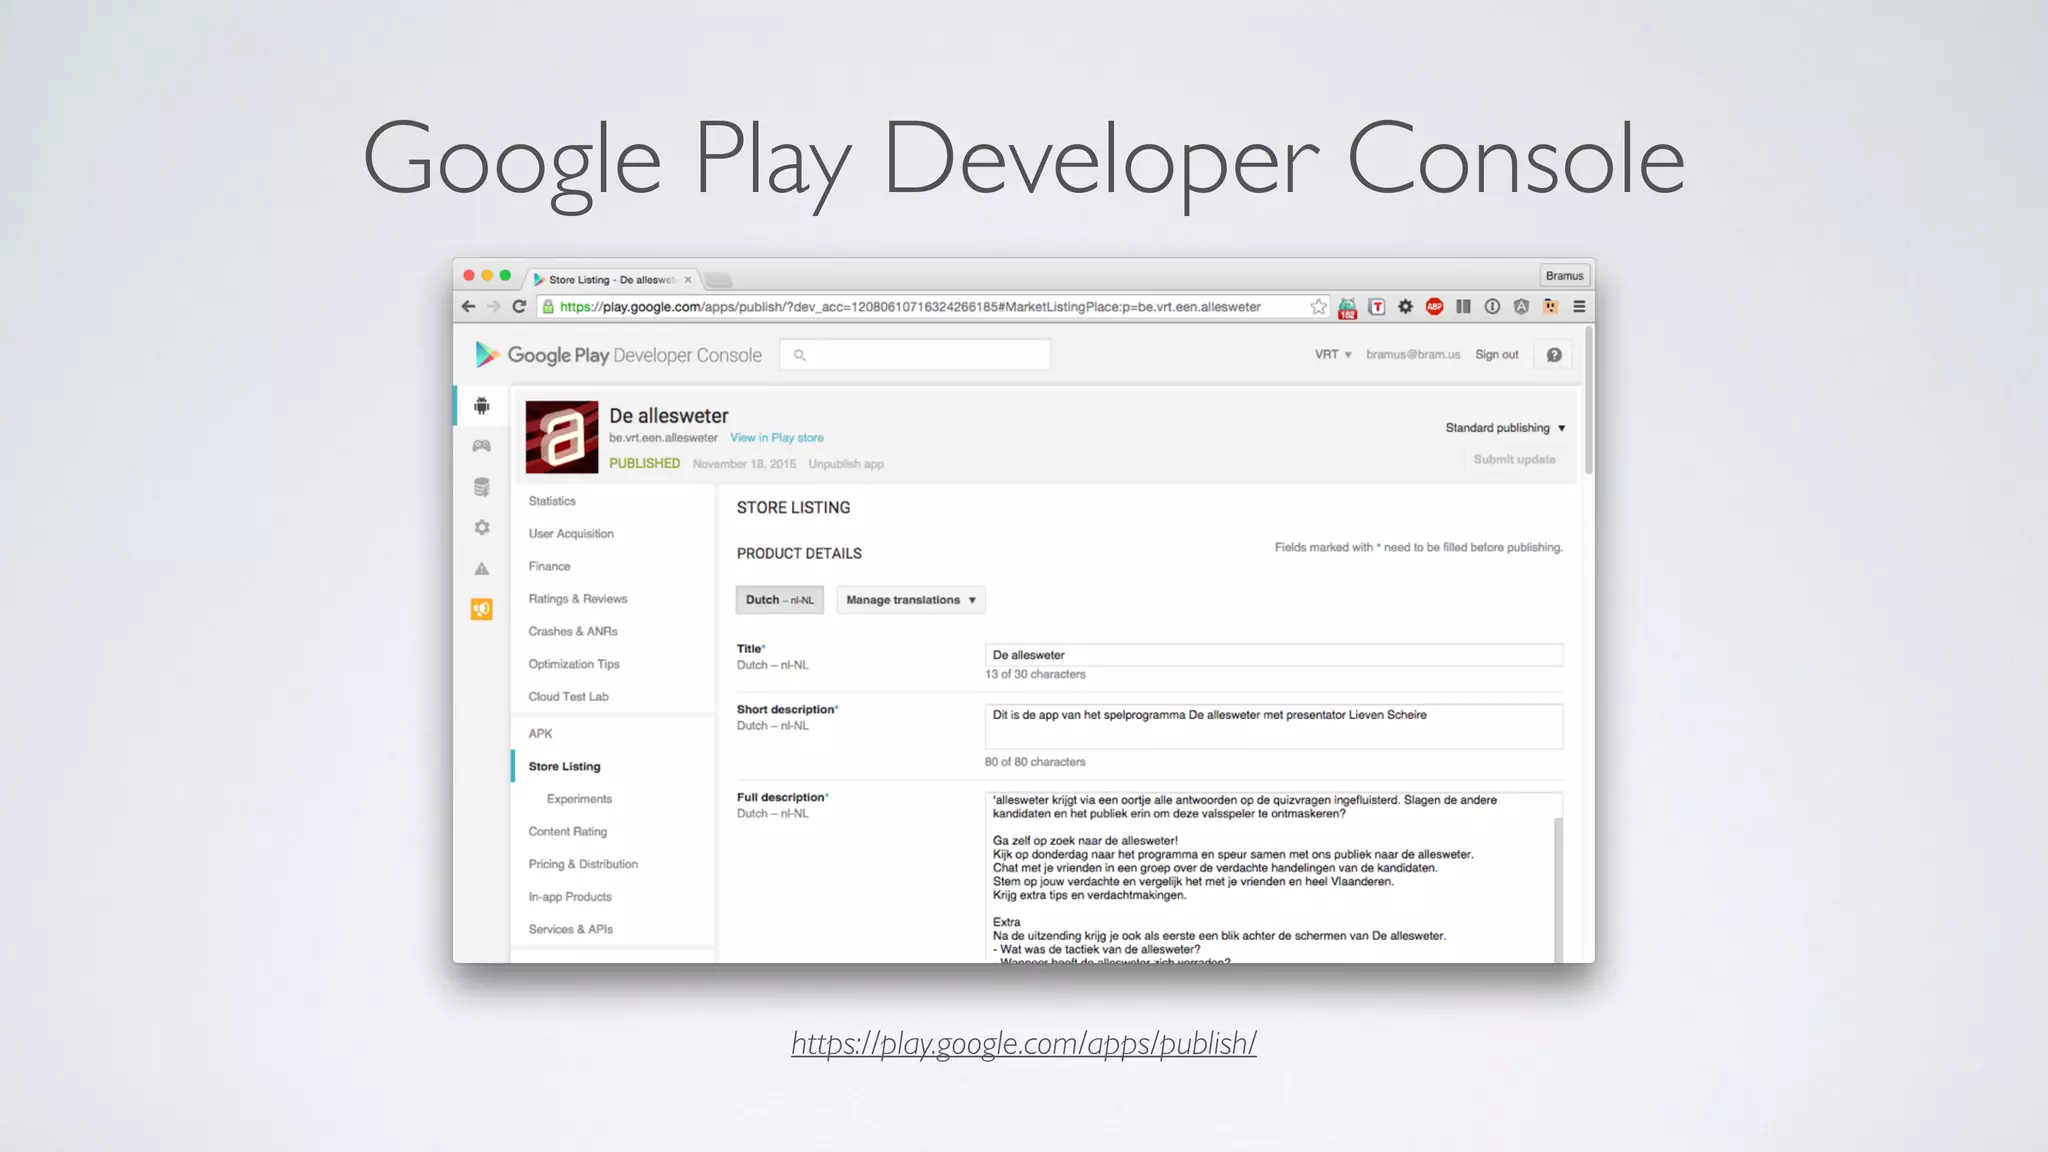This screenshot has height=1152, width=2048.
Task: Click PUBLISHED status label
Action: 644,464
